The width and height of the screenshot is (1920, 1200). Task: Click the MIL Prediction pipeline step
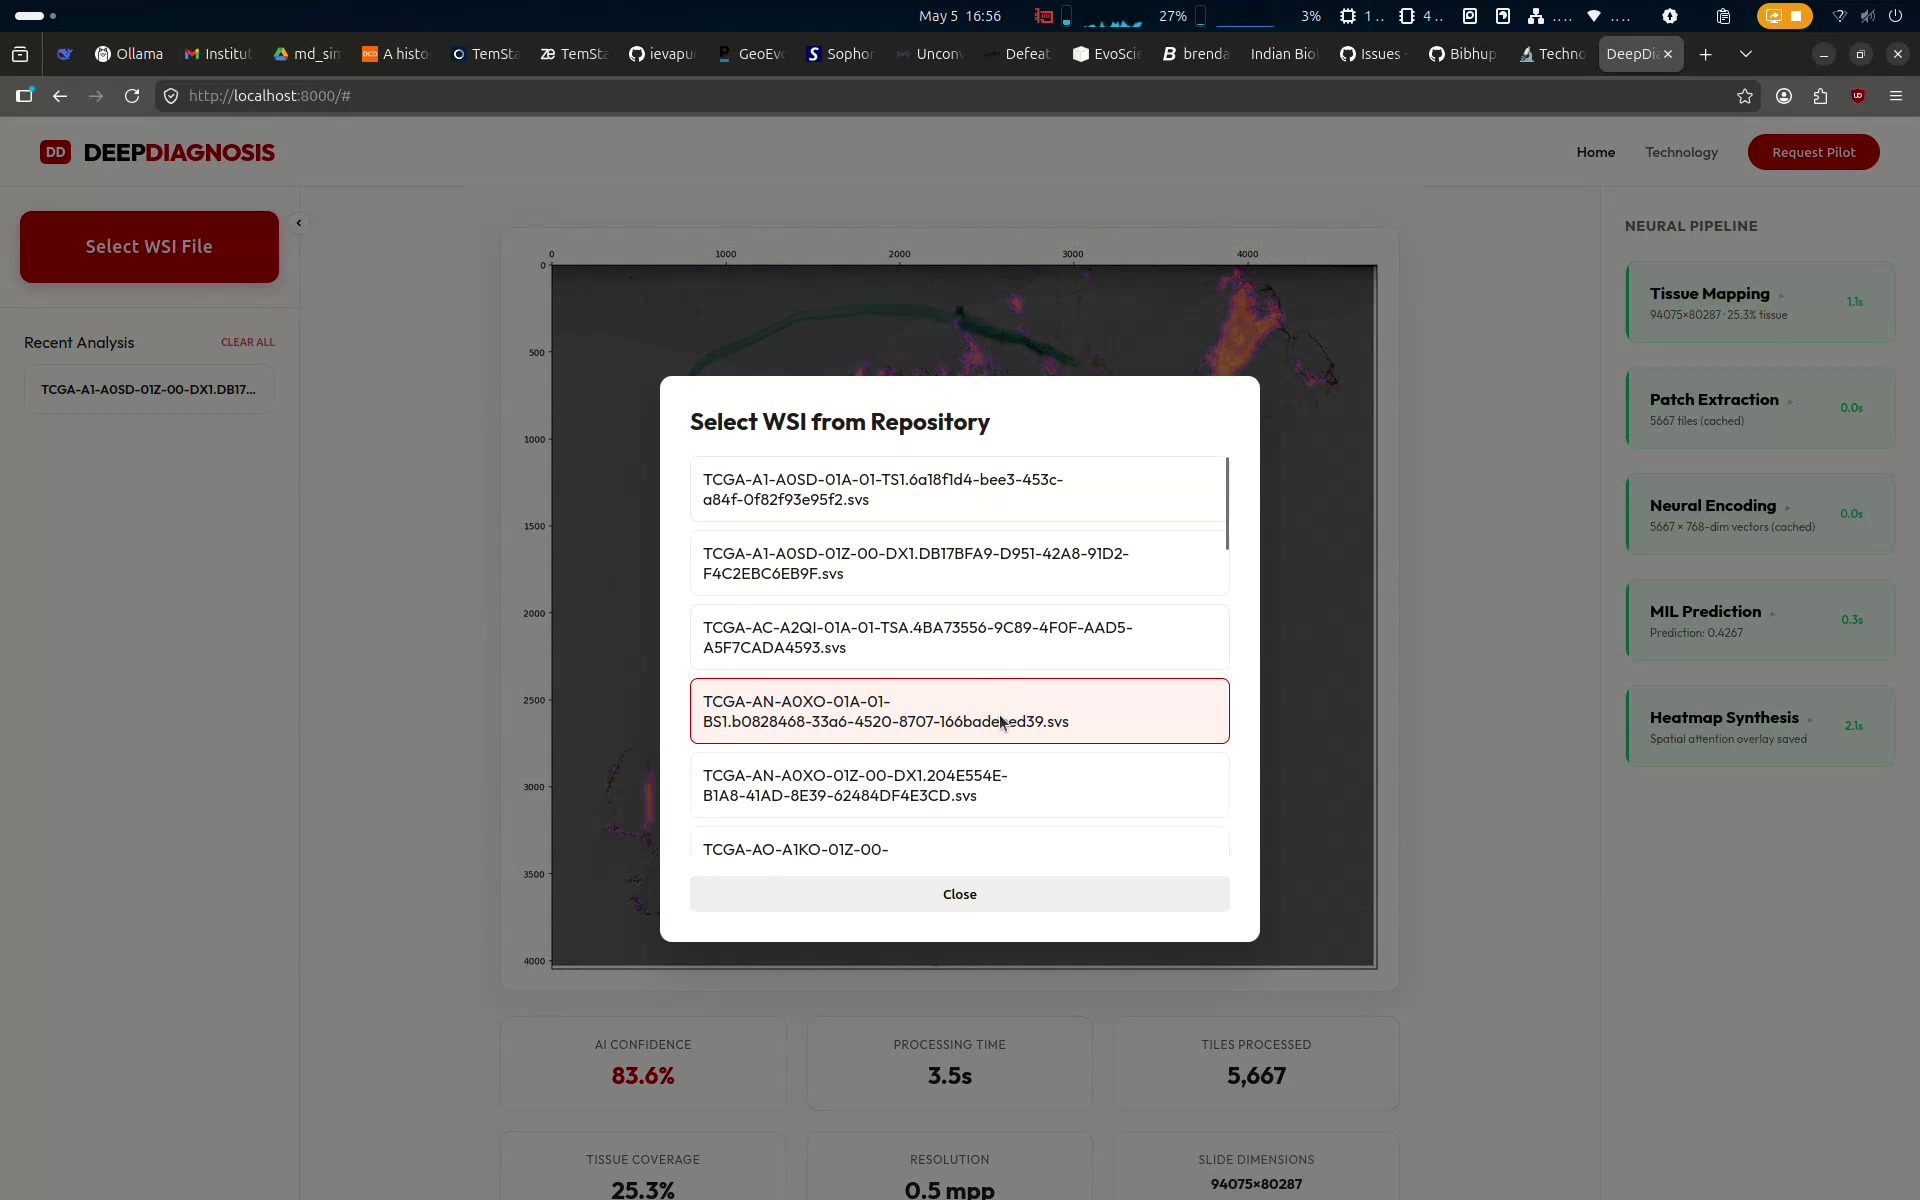[1760, 620]
